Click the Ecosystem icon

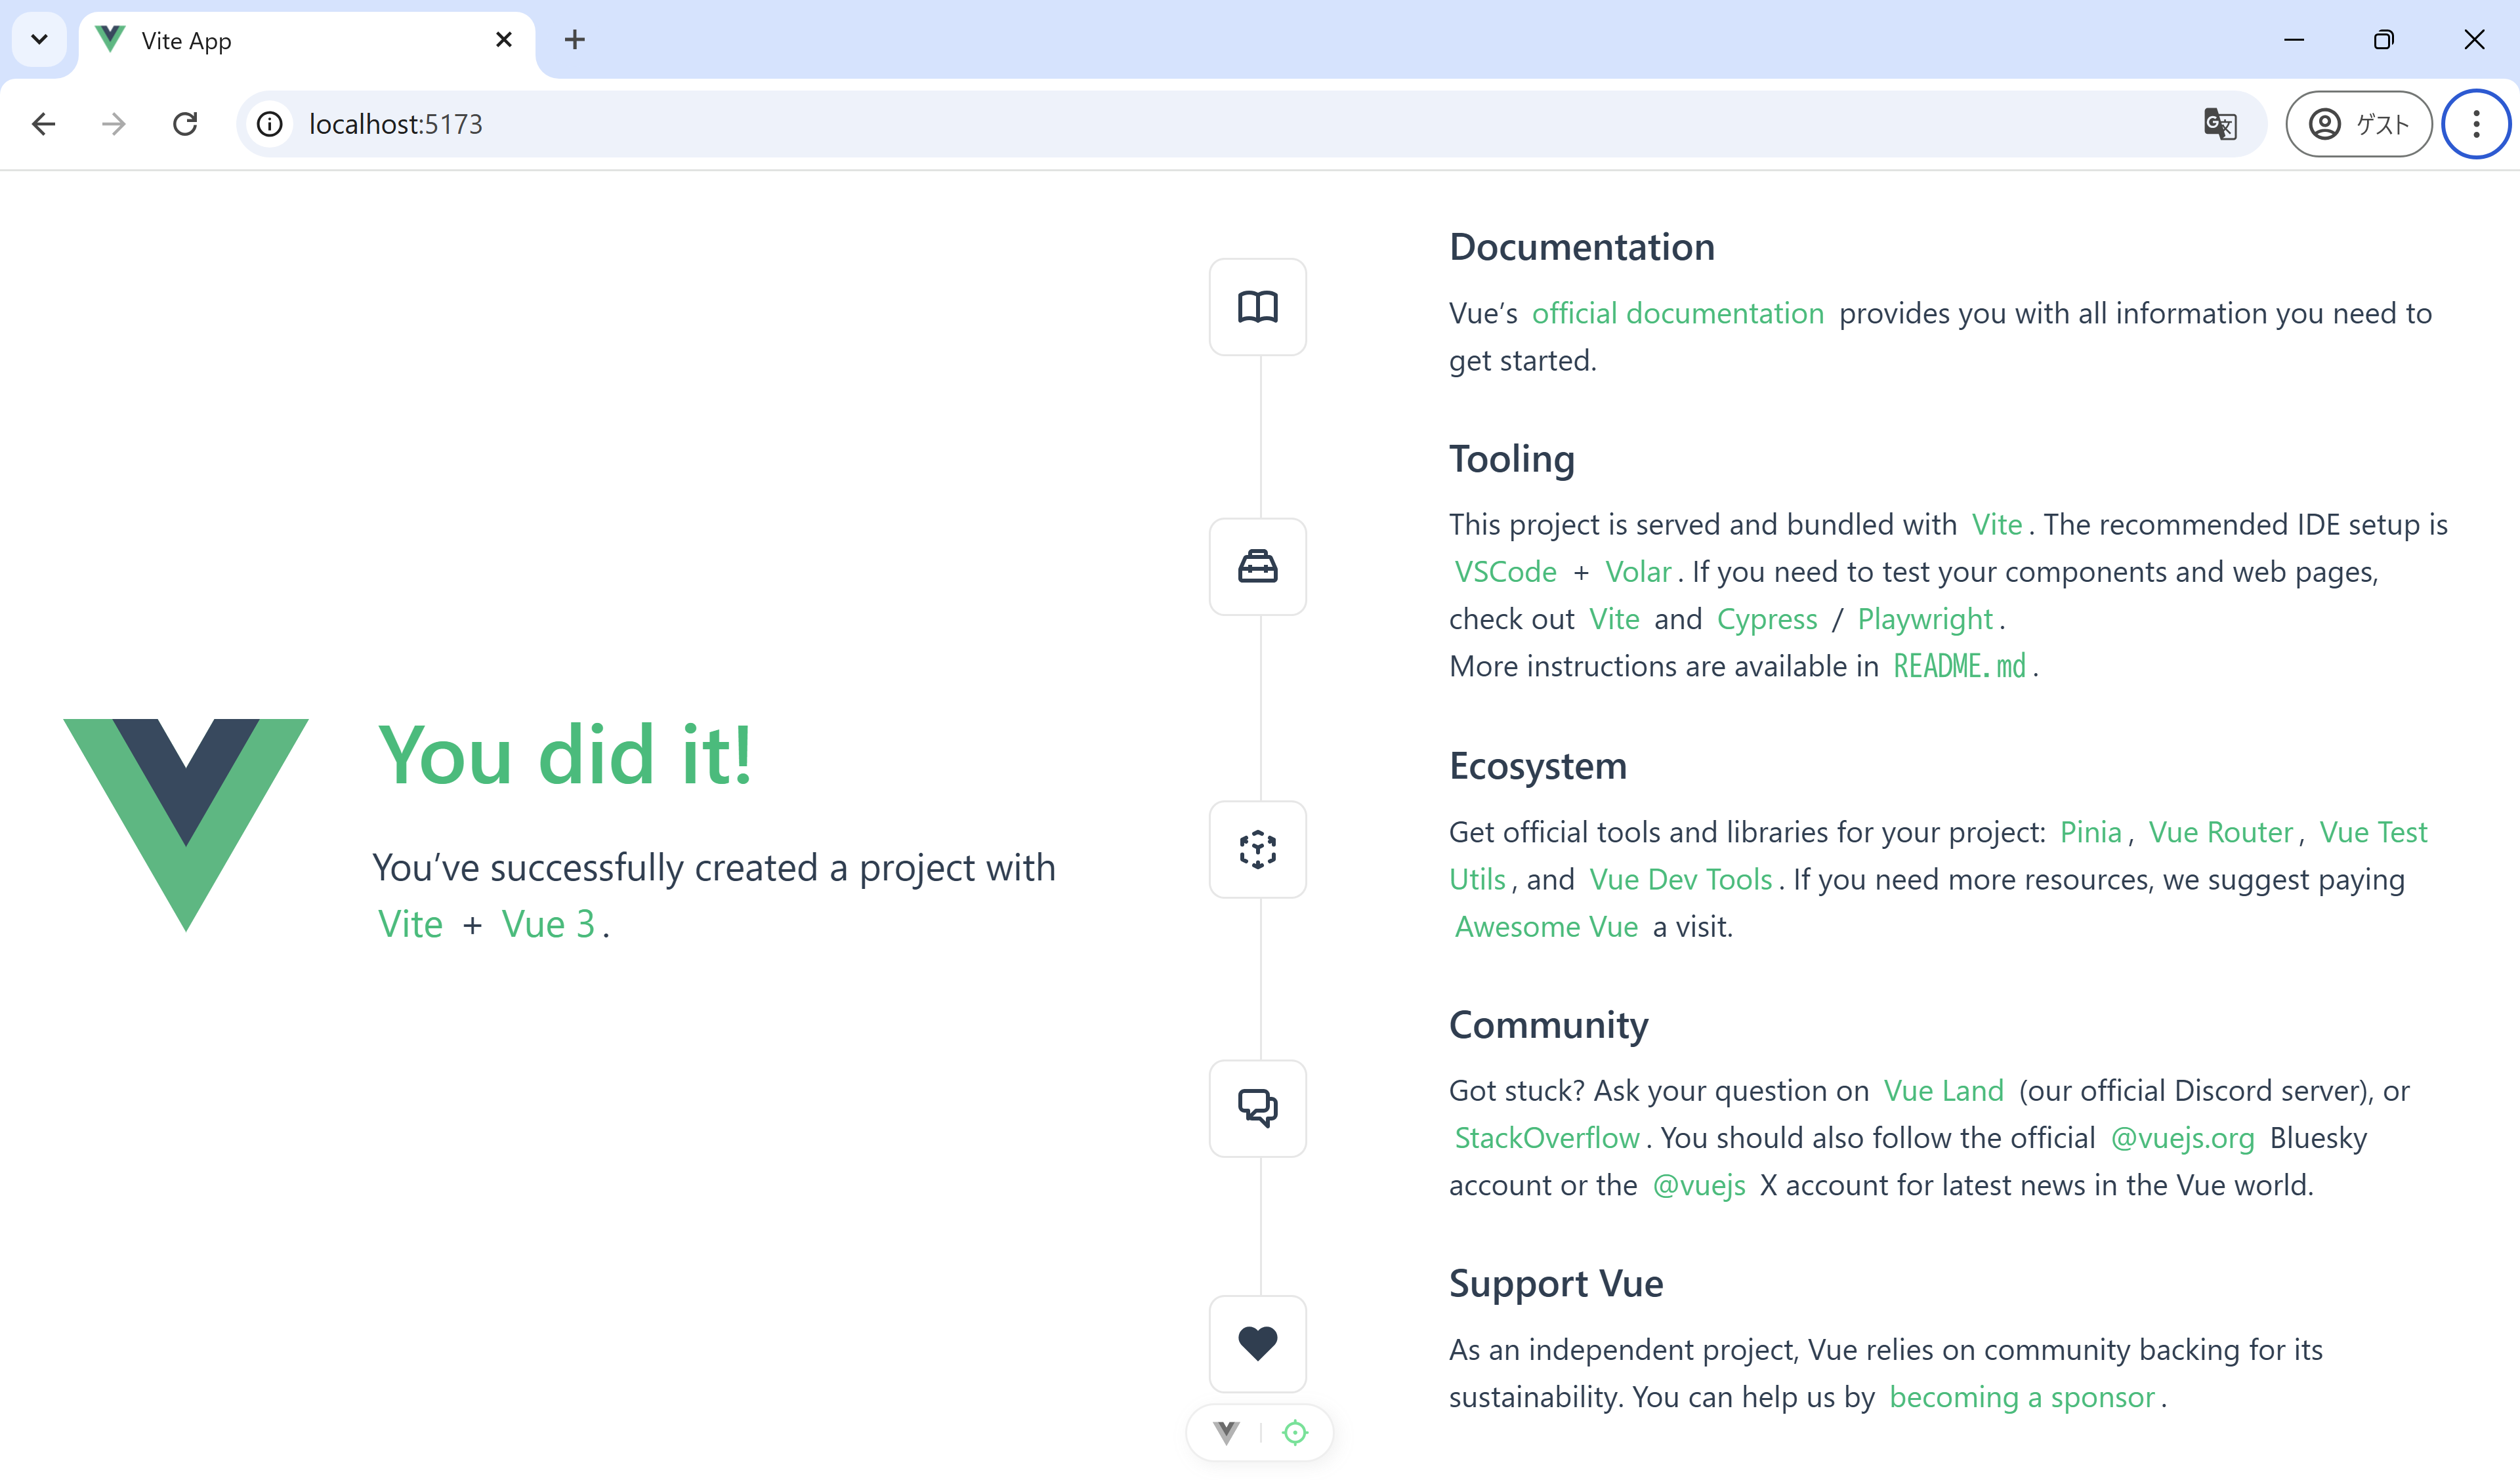pyautogui.click(x=1257, y=850)
